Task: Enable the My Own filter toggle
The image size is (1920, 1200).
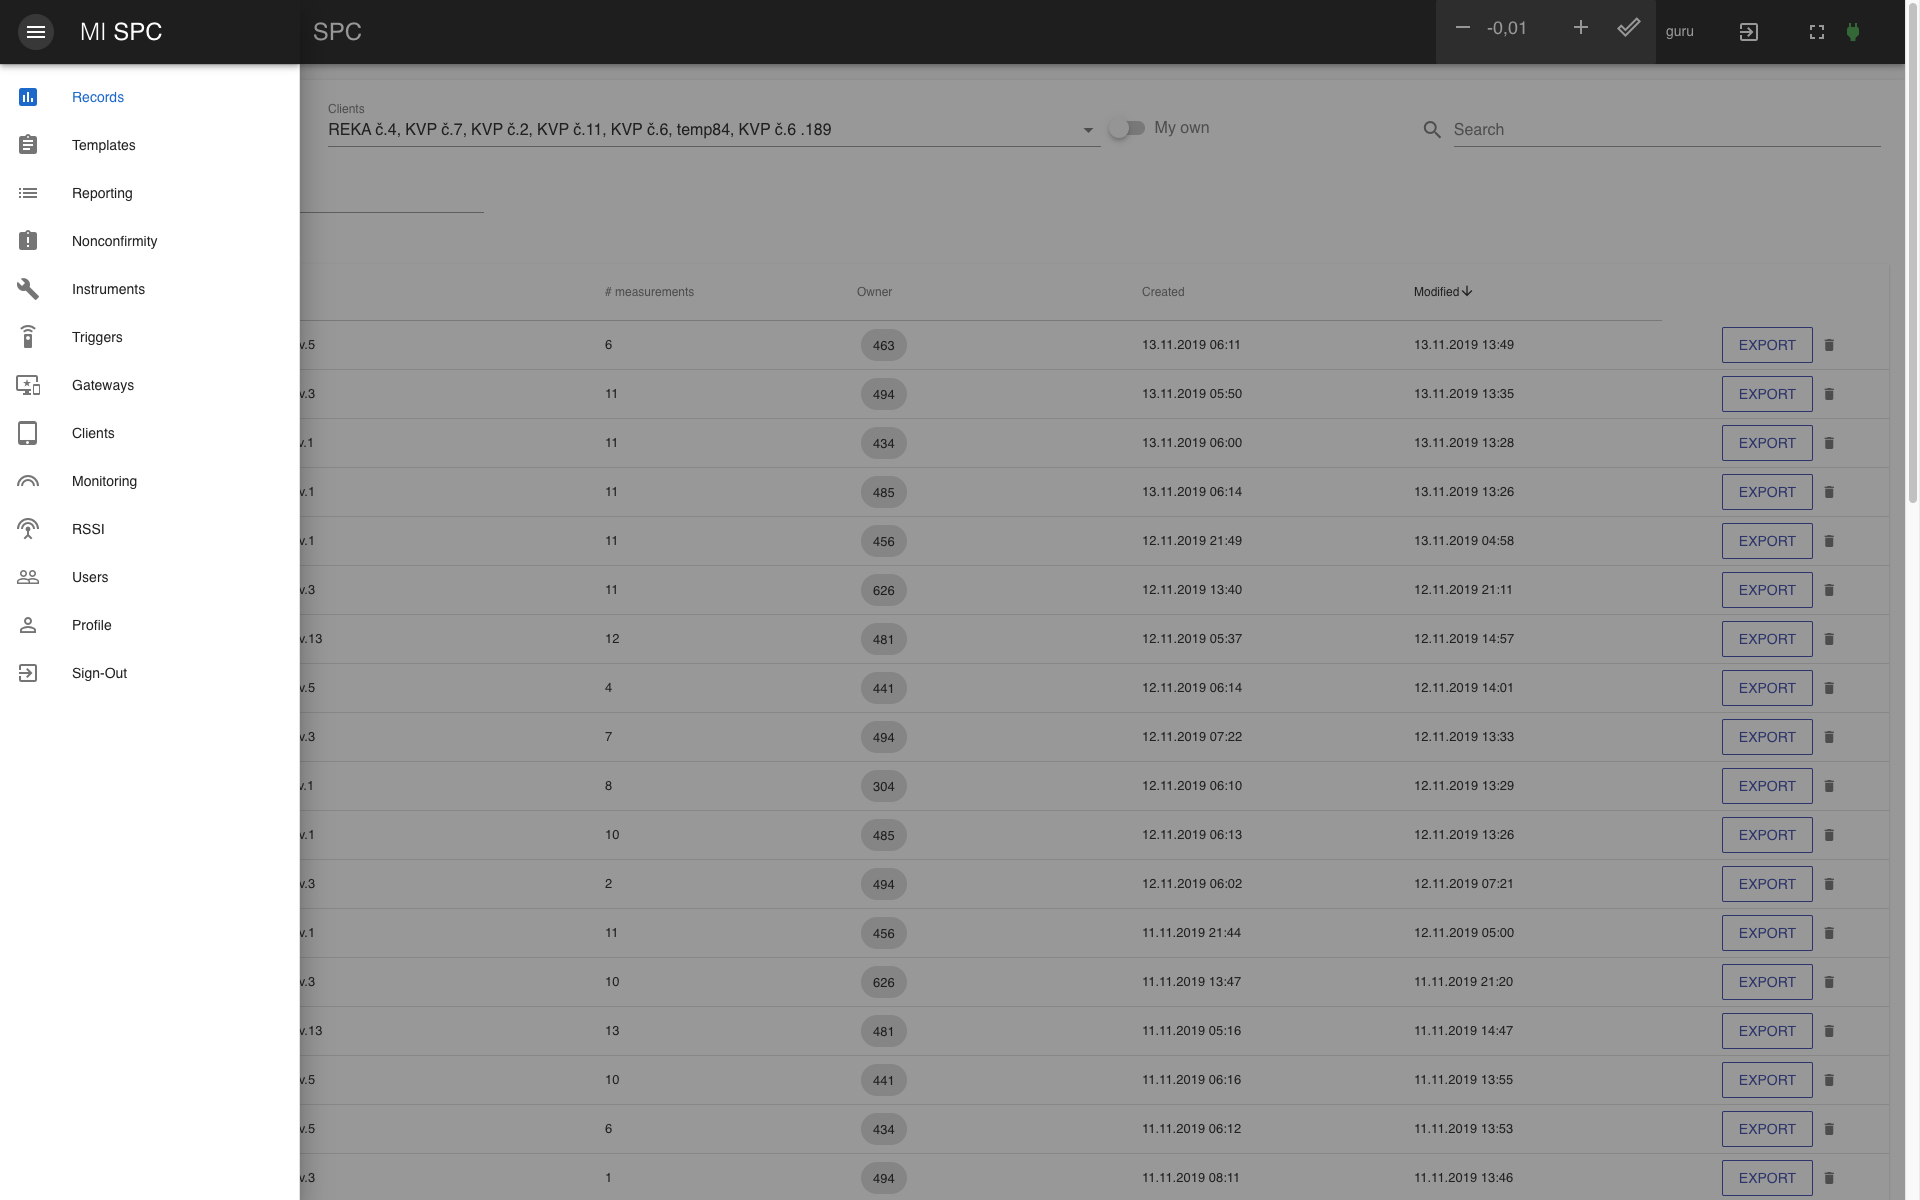Action: pos(1127,127)
